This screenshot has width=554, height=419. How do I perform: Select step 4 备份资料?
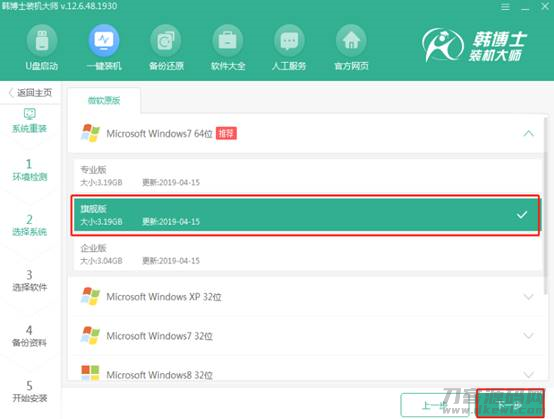(x=30, y=336)
